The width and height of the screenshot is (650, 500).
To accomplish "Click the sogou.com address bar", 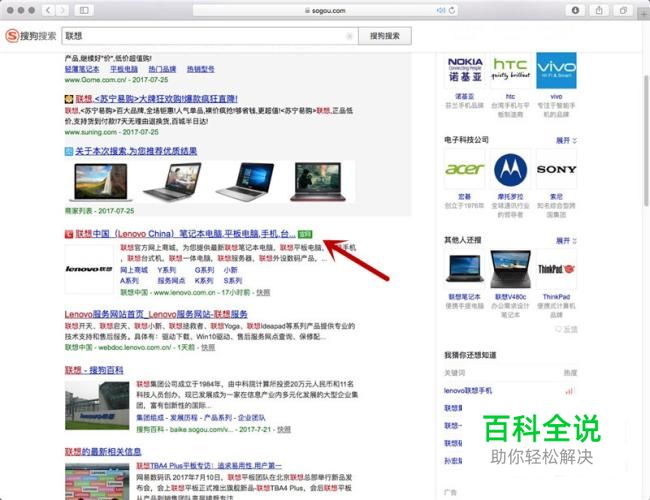I will (x=325, y=10).
